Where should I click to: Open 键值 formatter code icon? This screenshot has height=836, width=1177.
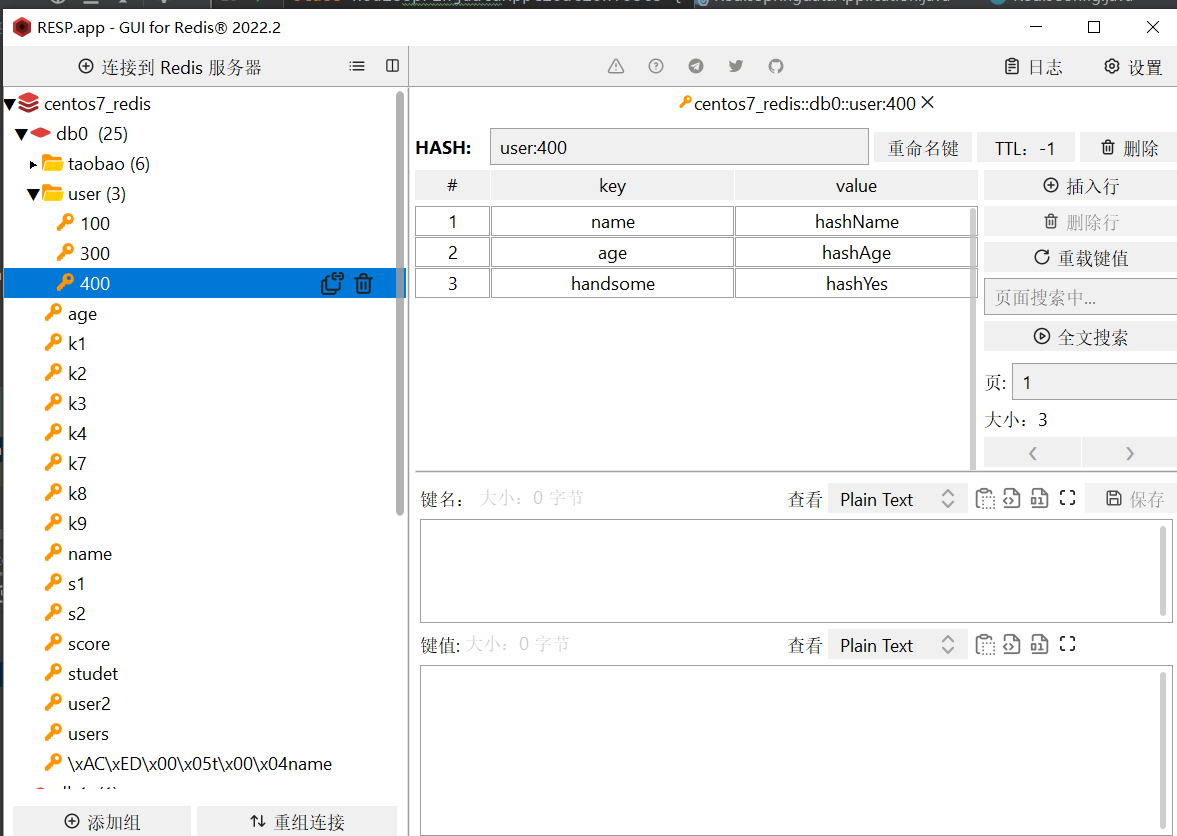[1012, 644]
